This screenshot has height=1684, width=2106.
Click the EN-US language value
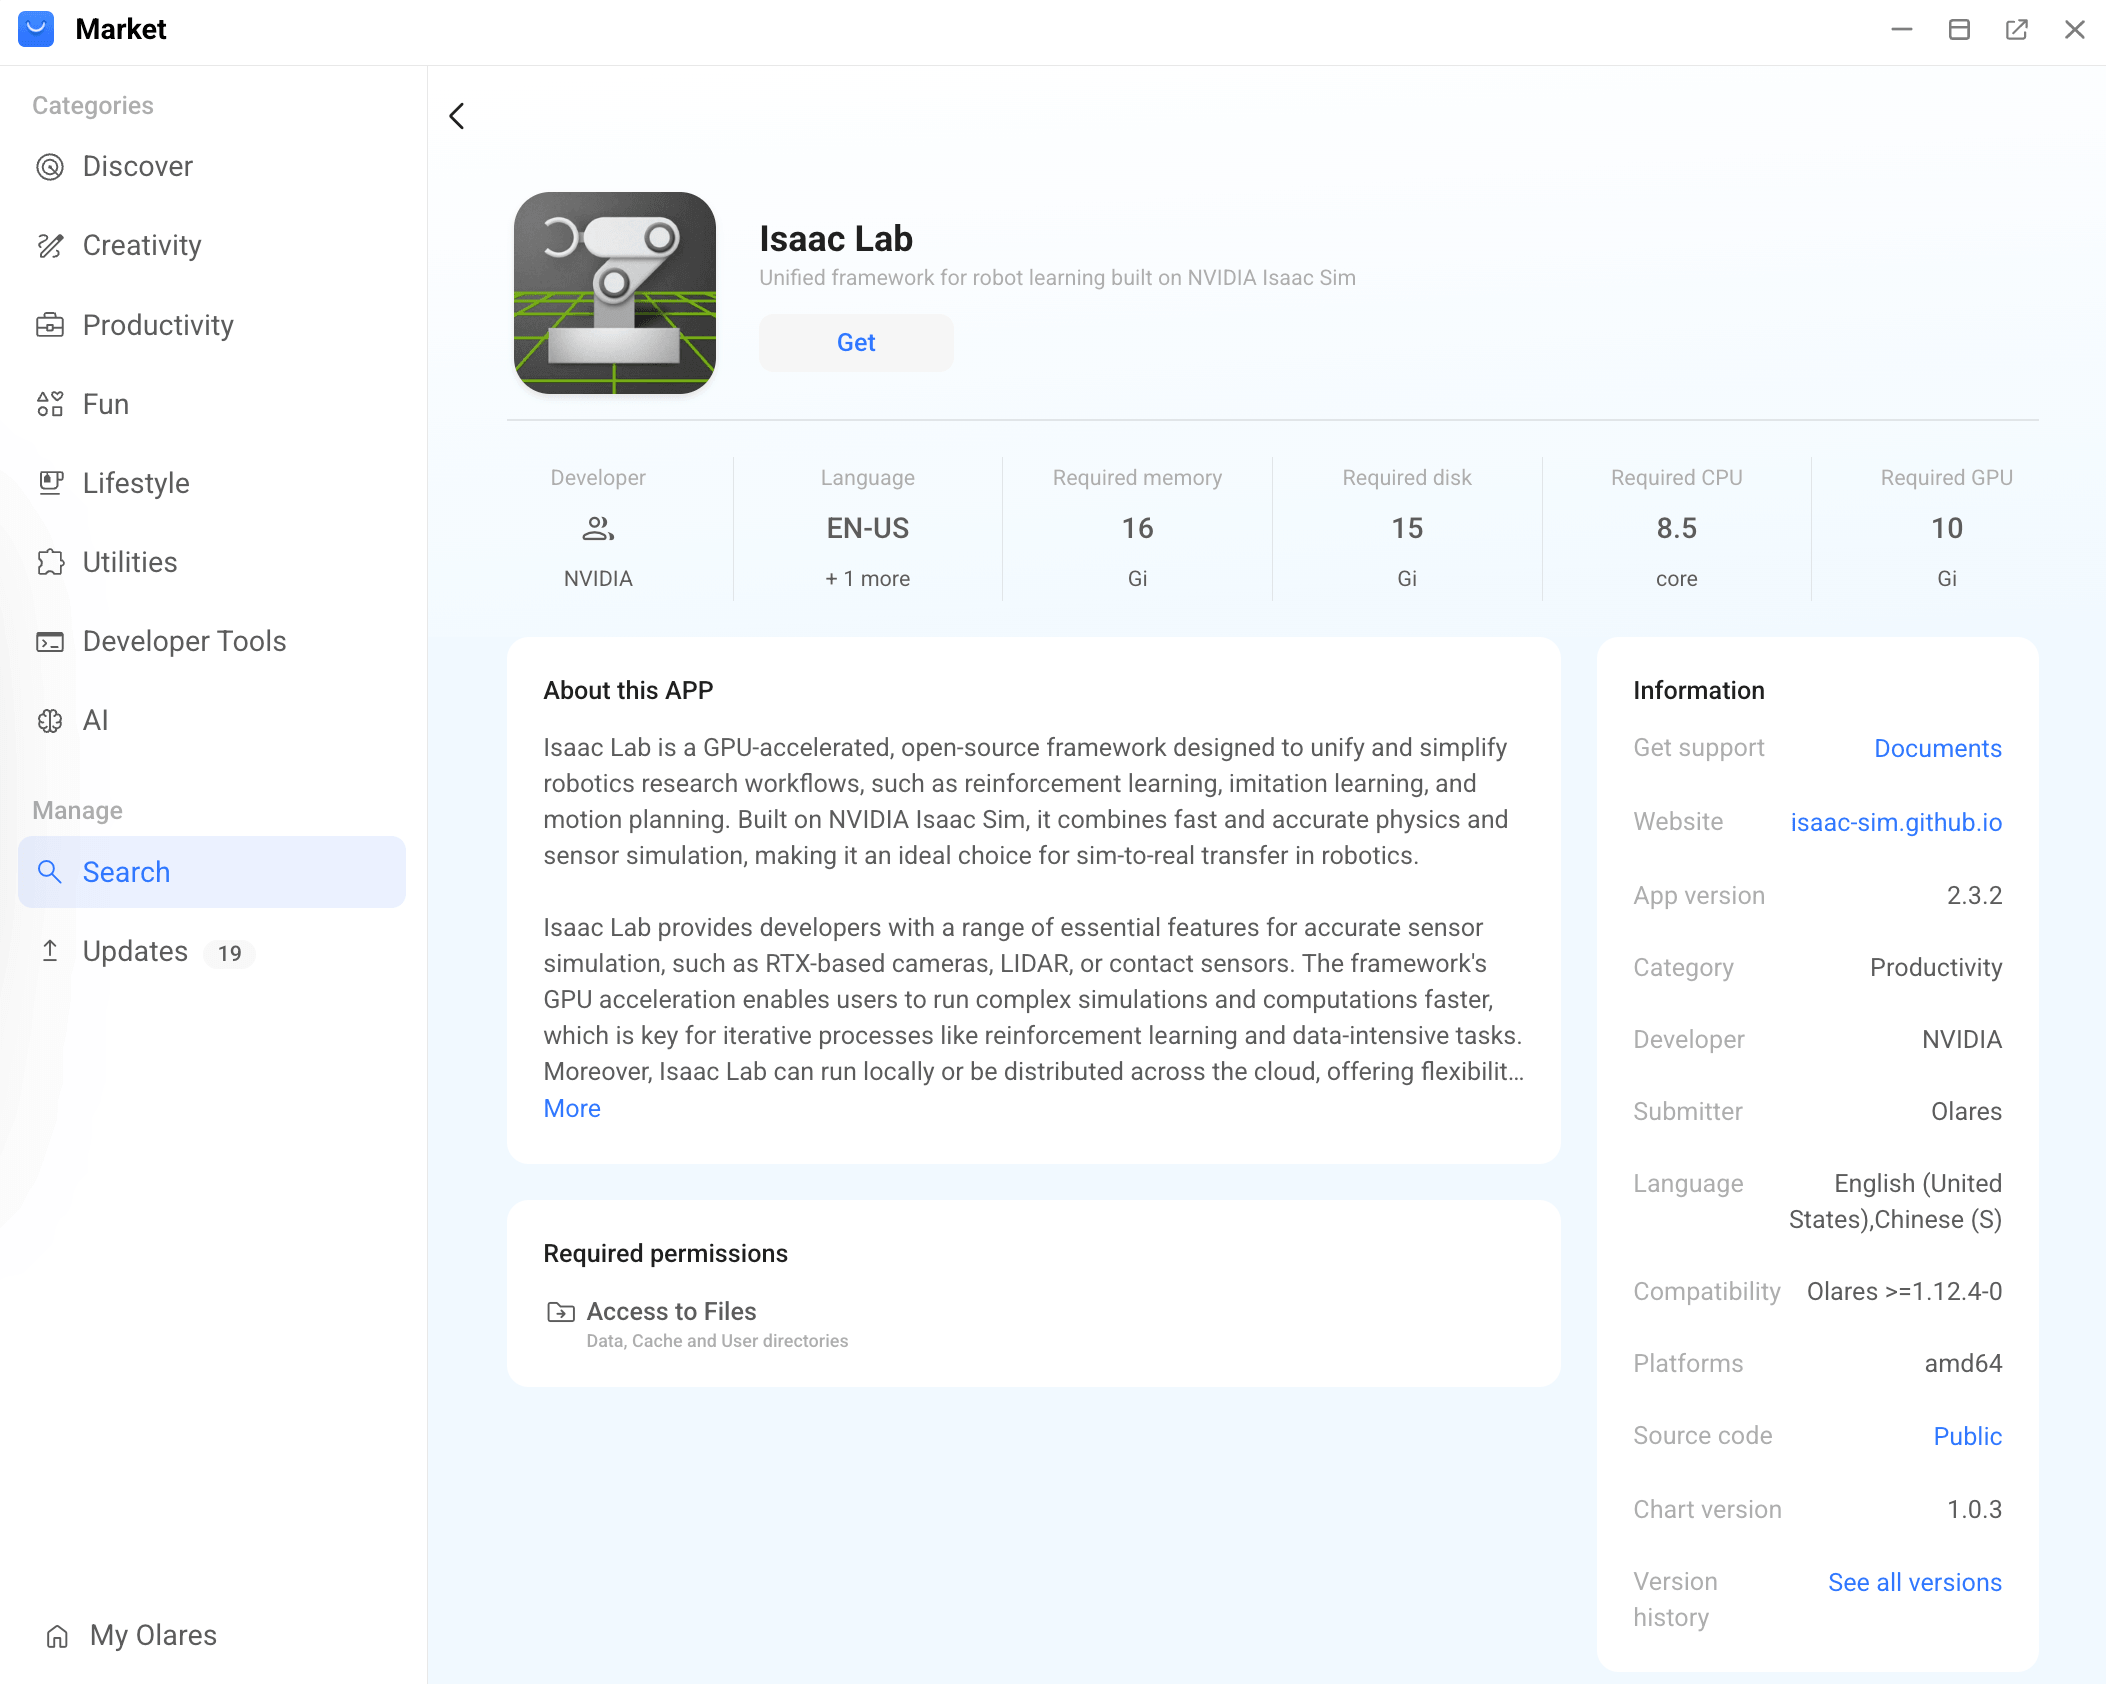pos(868,528)
